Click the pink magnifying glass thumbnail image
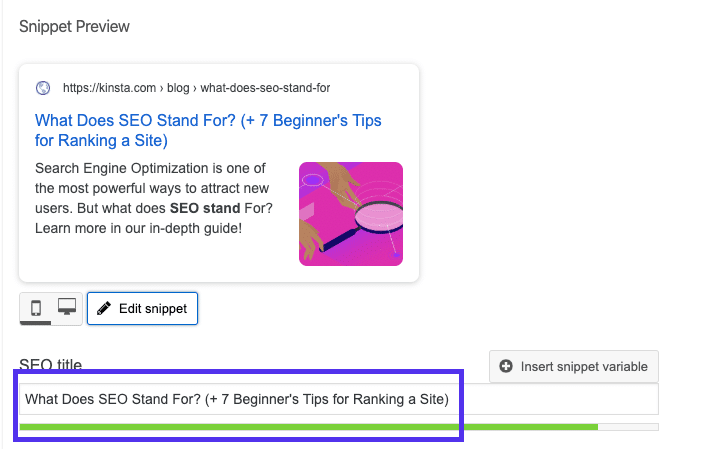Screen dimensions: 704x449 point(350,214)
